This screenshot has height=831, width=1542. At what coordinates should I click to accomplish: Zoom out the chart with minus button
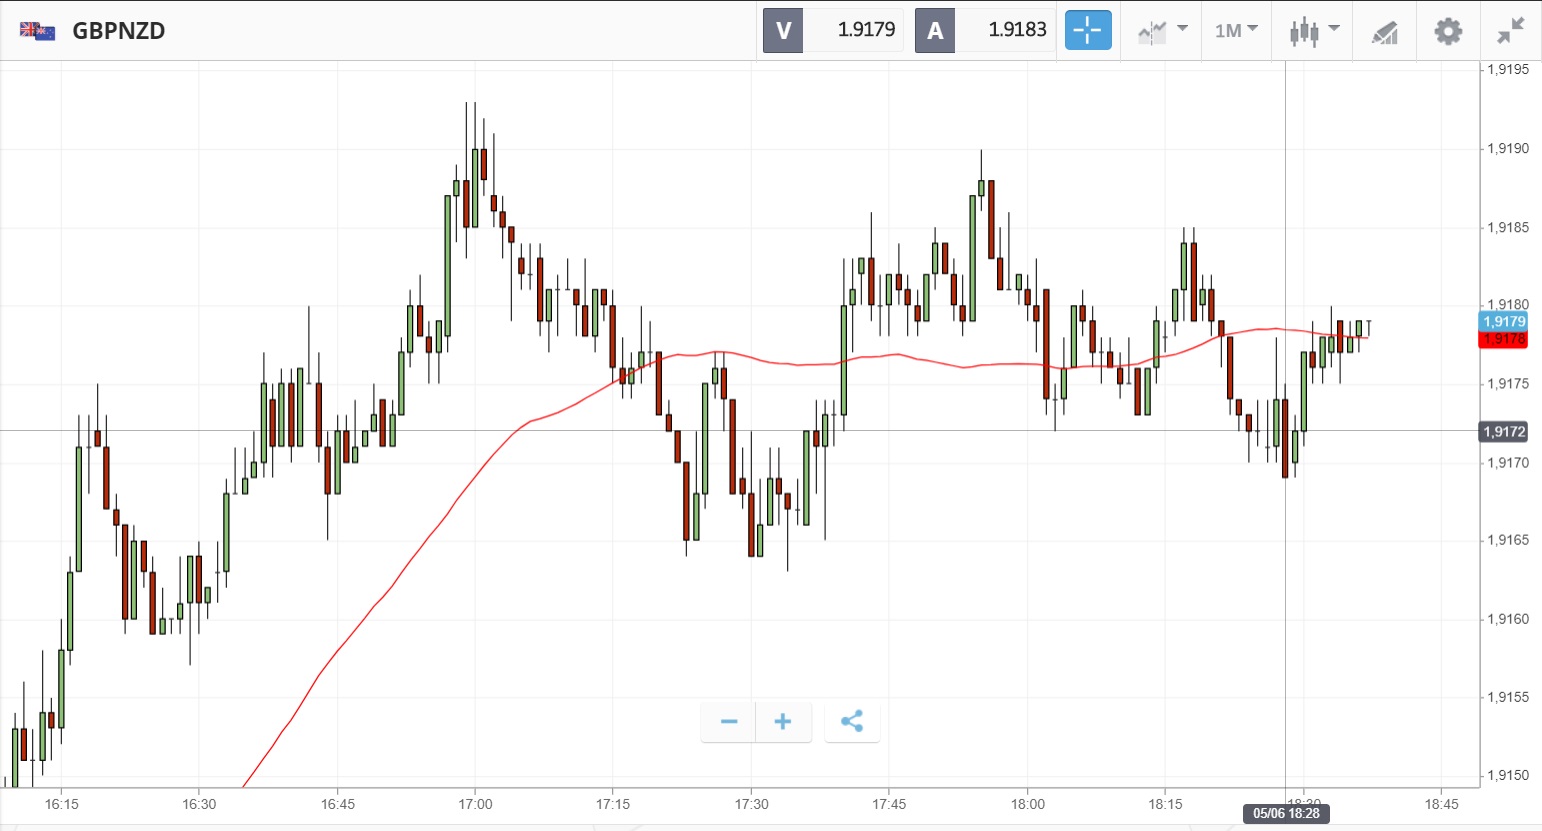728,722
